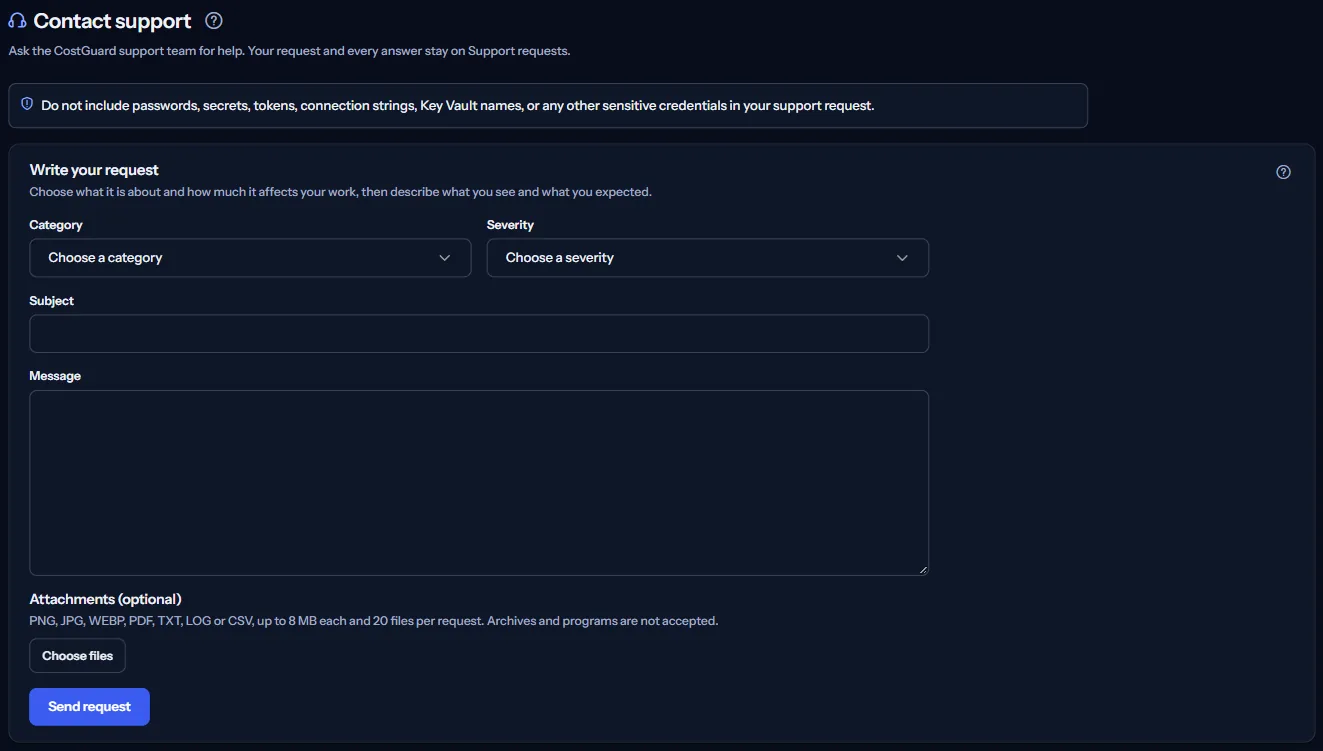Click the headset icon beside Contact support

17,21
